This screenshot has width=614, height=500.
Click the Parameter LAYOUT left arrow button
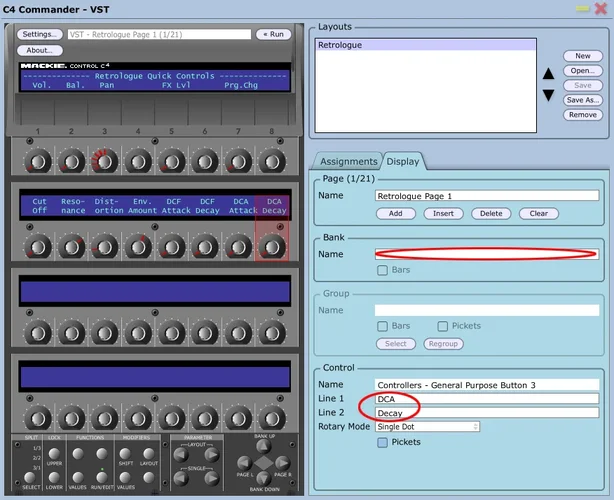(181, 455)
